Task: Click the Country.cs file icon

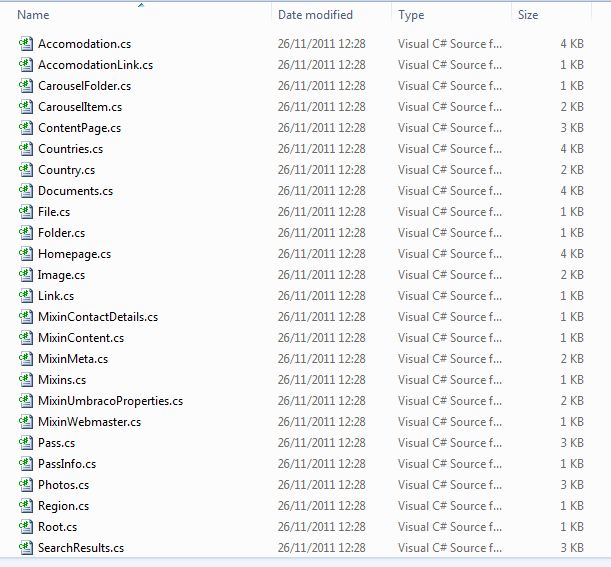Action: point(26,170)
